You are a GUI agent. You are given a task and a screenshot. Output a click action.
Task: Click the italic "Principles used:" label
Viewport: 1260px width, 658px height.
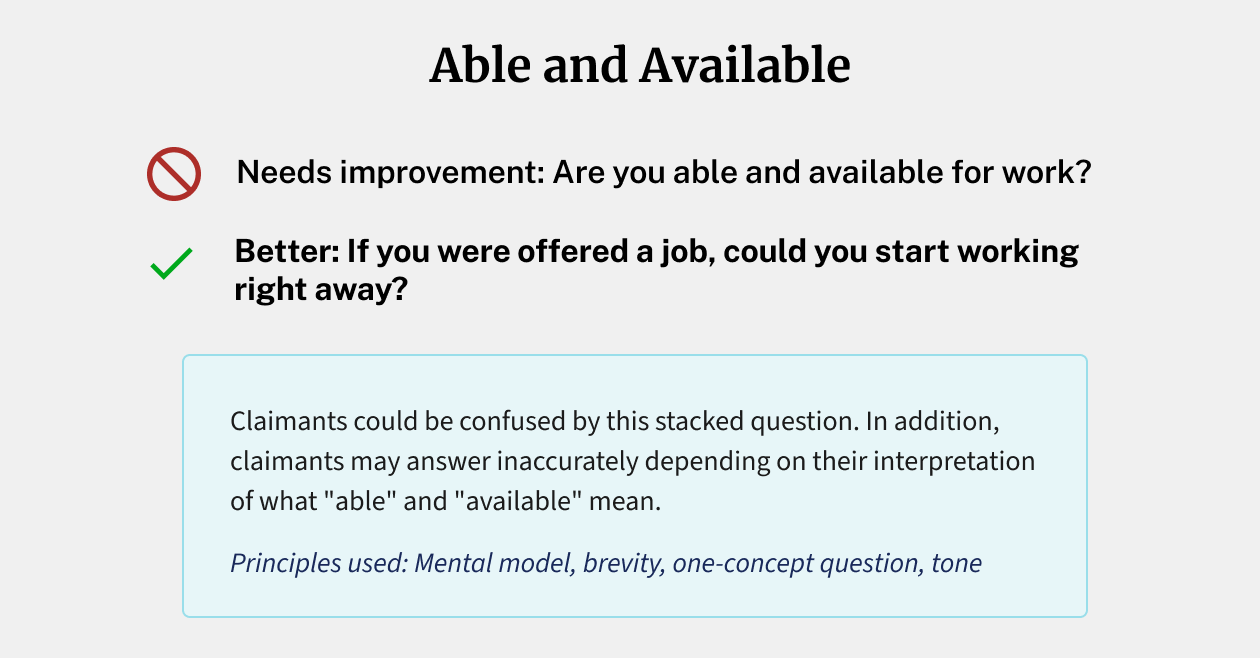319,563
